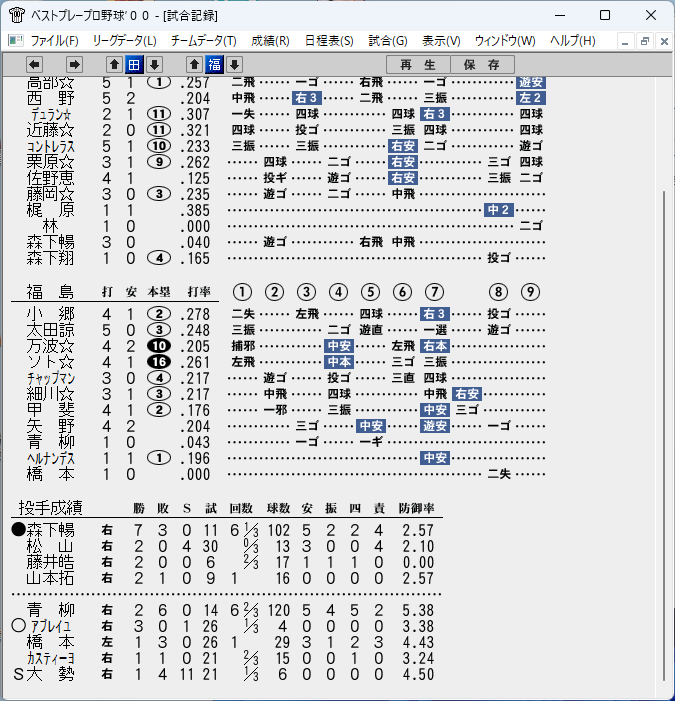Click the up arrow beside 田 icon

pos(114,65)
